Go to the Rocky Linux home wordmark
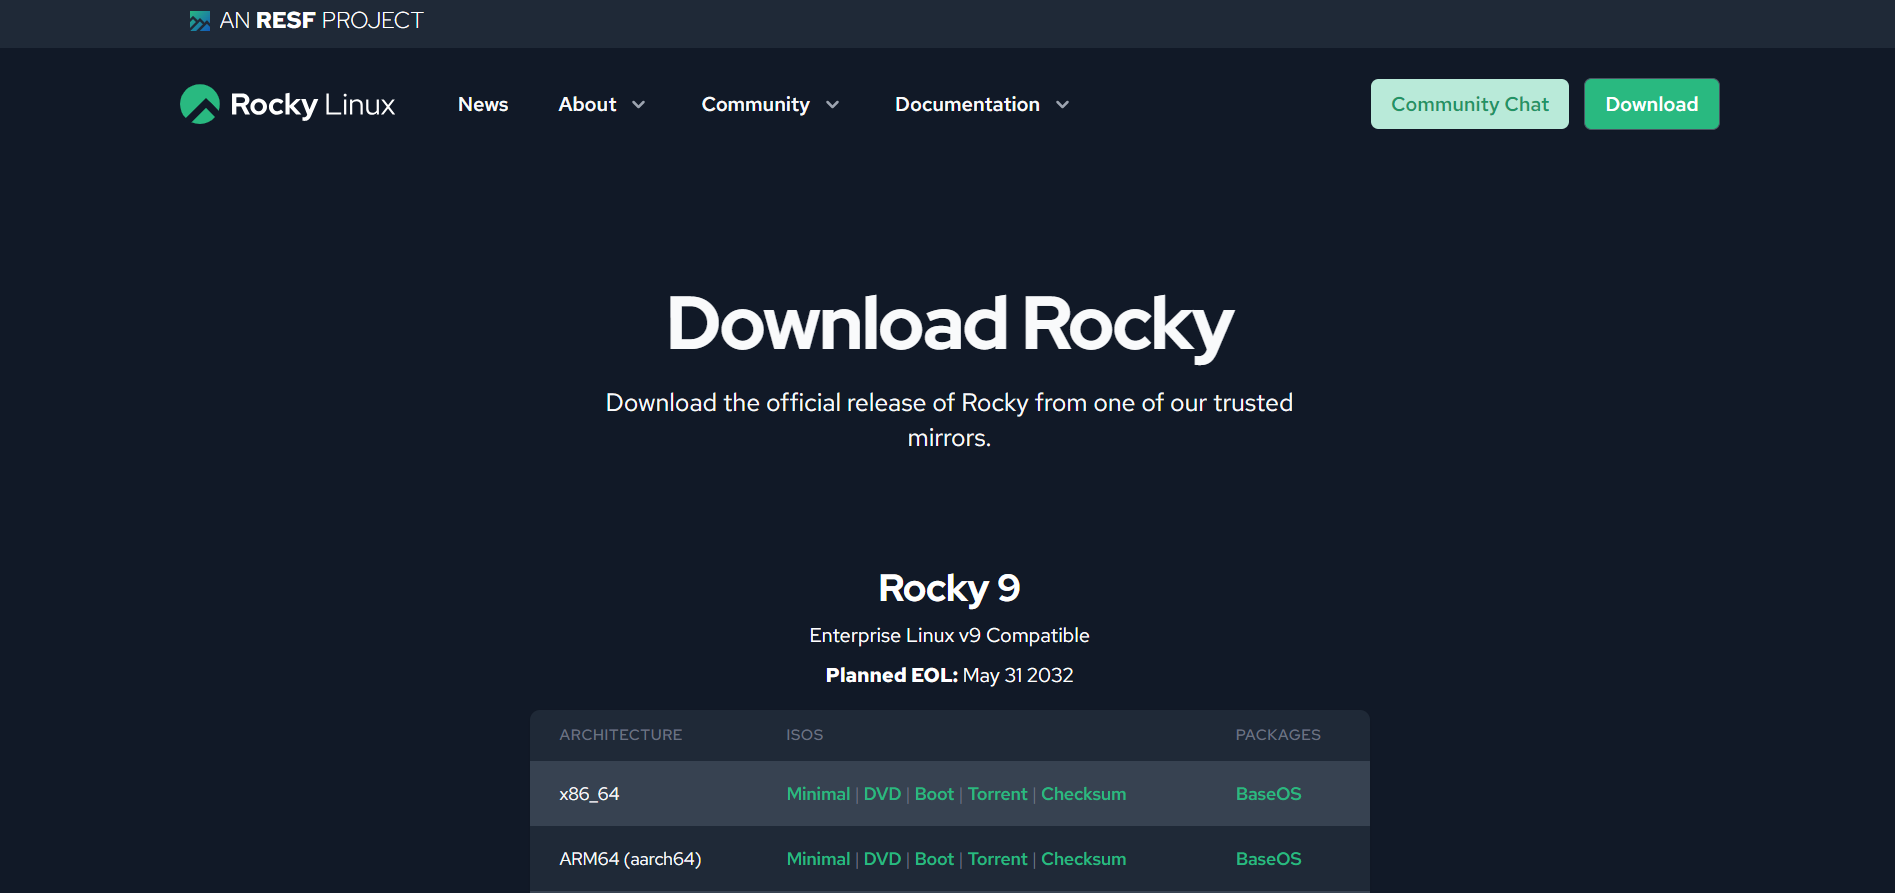The height and width of the screenshot is (893, 1895). click(312, 105)
